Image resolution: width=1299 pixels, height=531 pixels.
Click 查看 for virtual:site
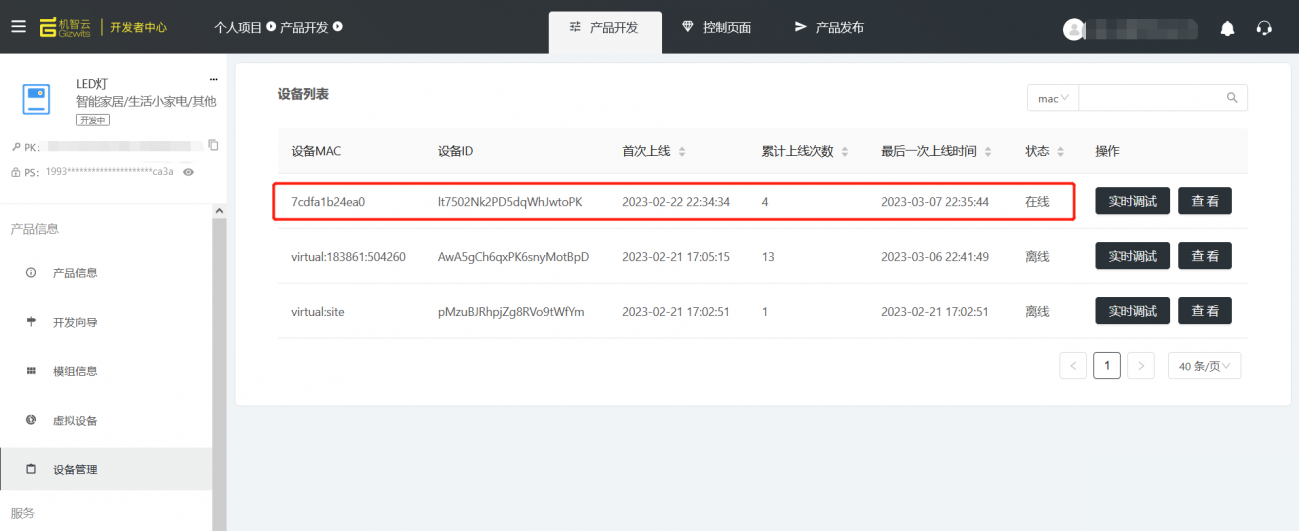tap(1205, 311)
